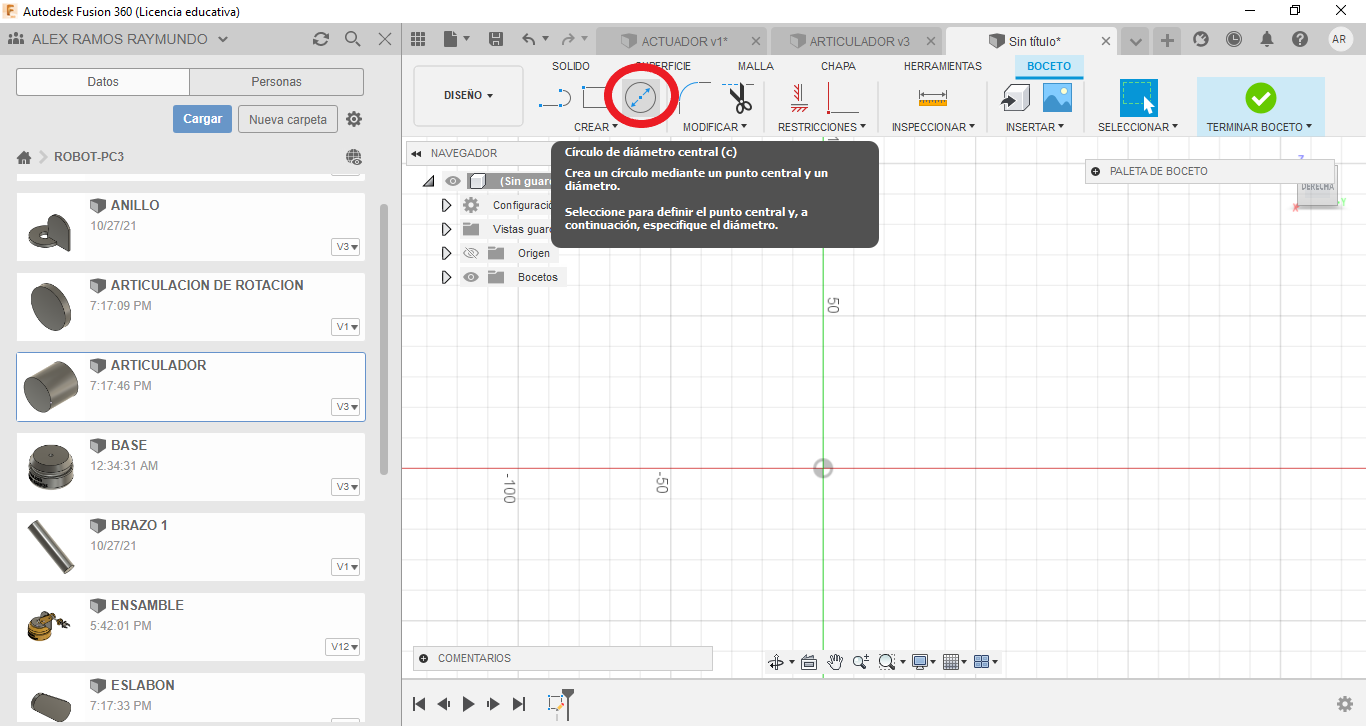Switch to the Personas tab

tap(277, 82)
